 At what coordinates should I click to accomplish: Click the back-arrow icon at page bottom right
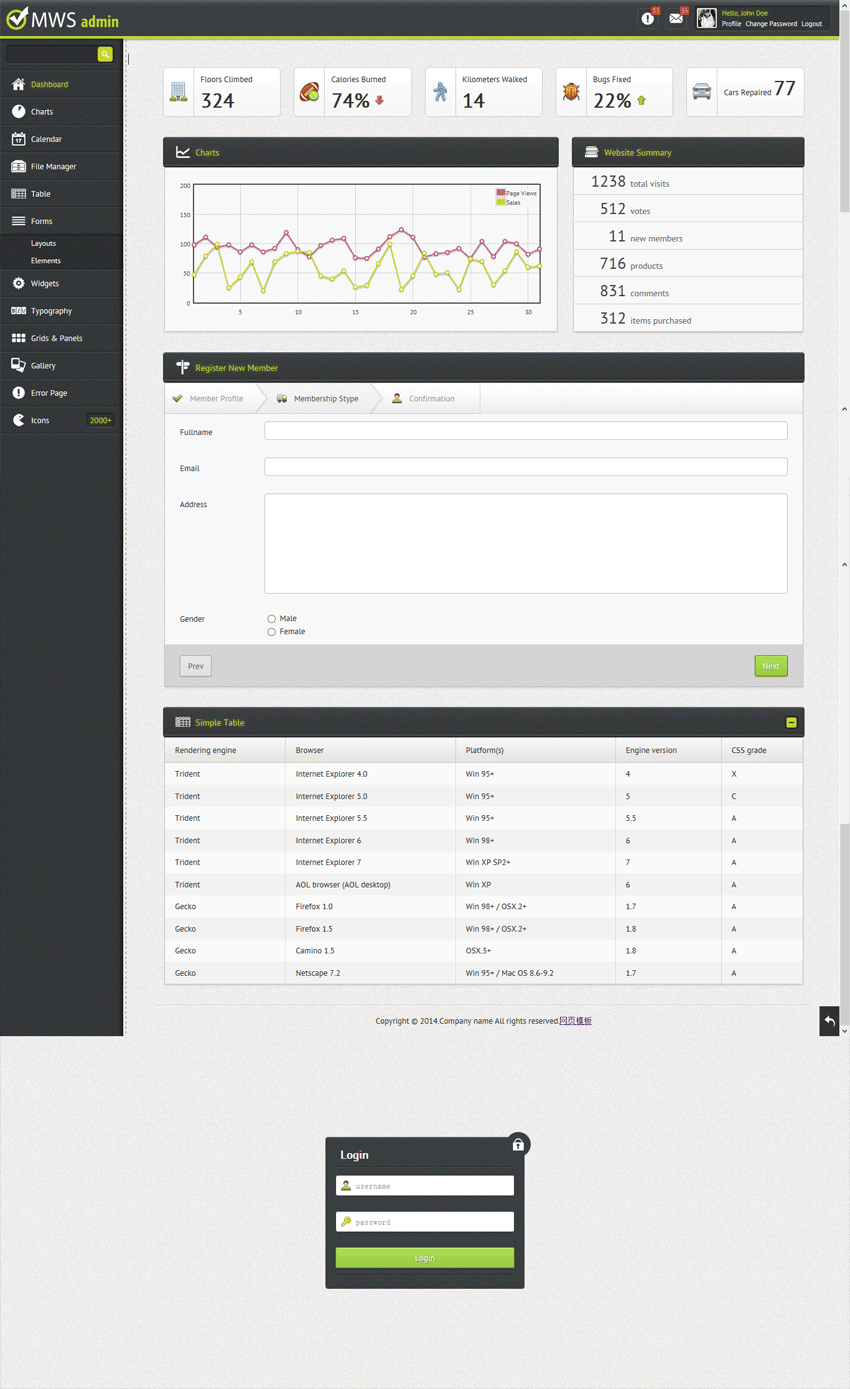(829, 1021)
